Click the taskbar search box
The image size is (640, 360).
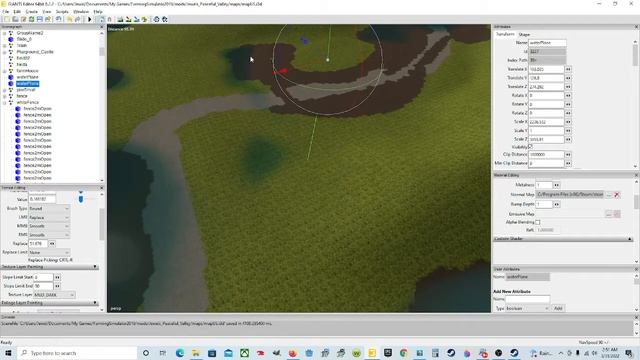[x=78, y=353]
